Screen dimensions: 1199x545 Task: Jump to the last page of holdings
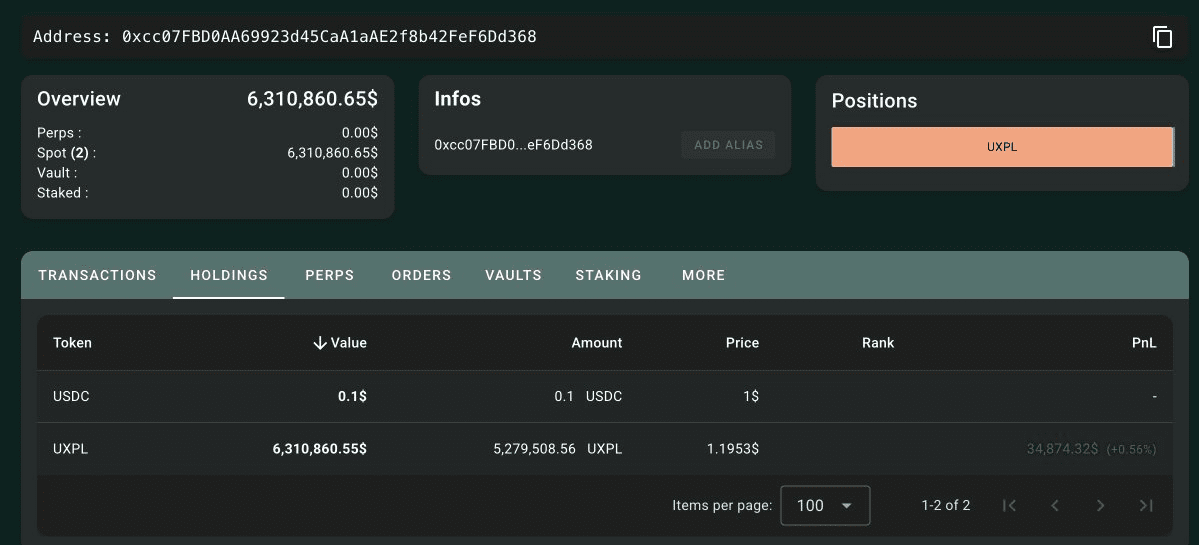[x=1146, y=505]
